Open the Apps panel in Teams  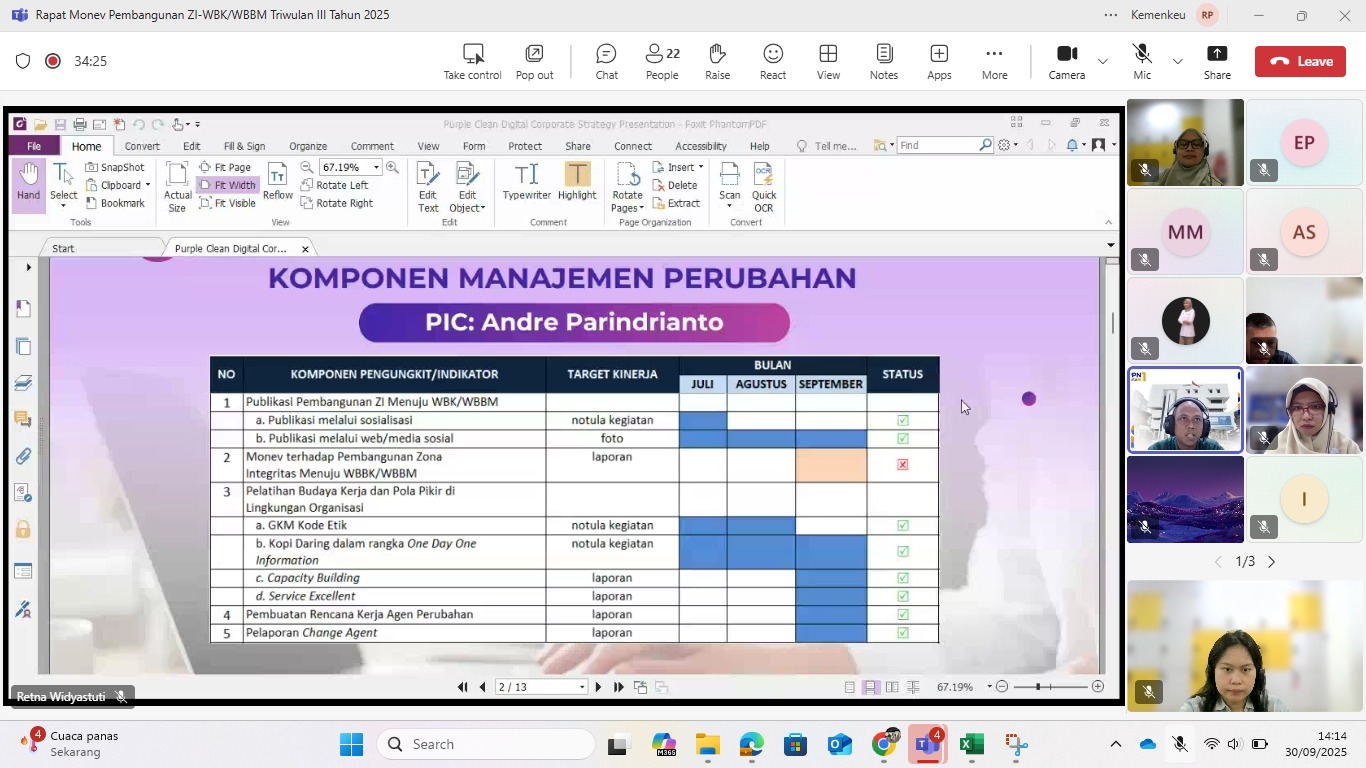939,61
